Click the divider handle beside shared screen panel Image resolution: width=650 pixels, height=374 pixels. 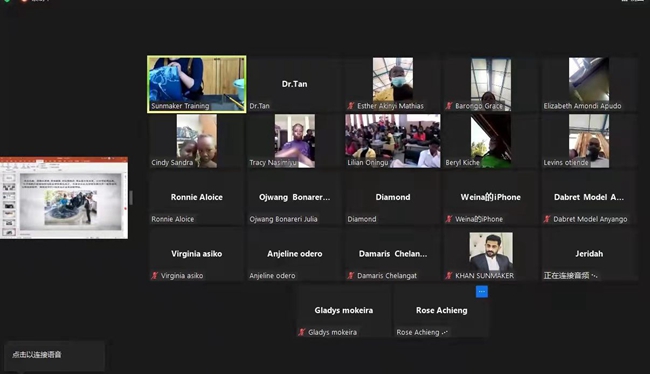click(x=131, y=198)
